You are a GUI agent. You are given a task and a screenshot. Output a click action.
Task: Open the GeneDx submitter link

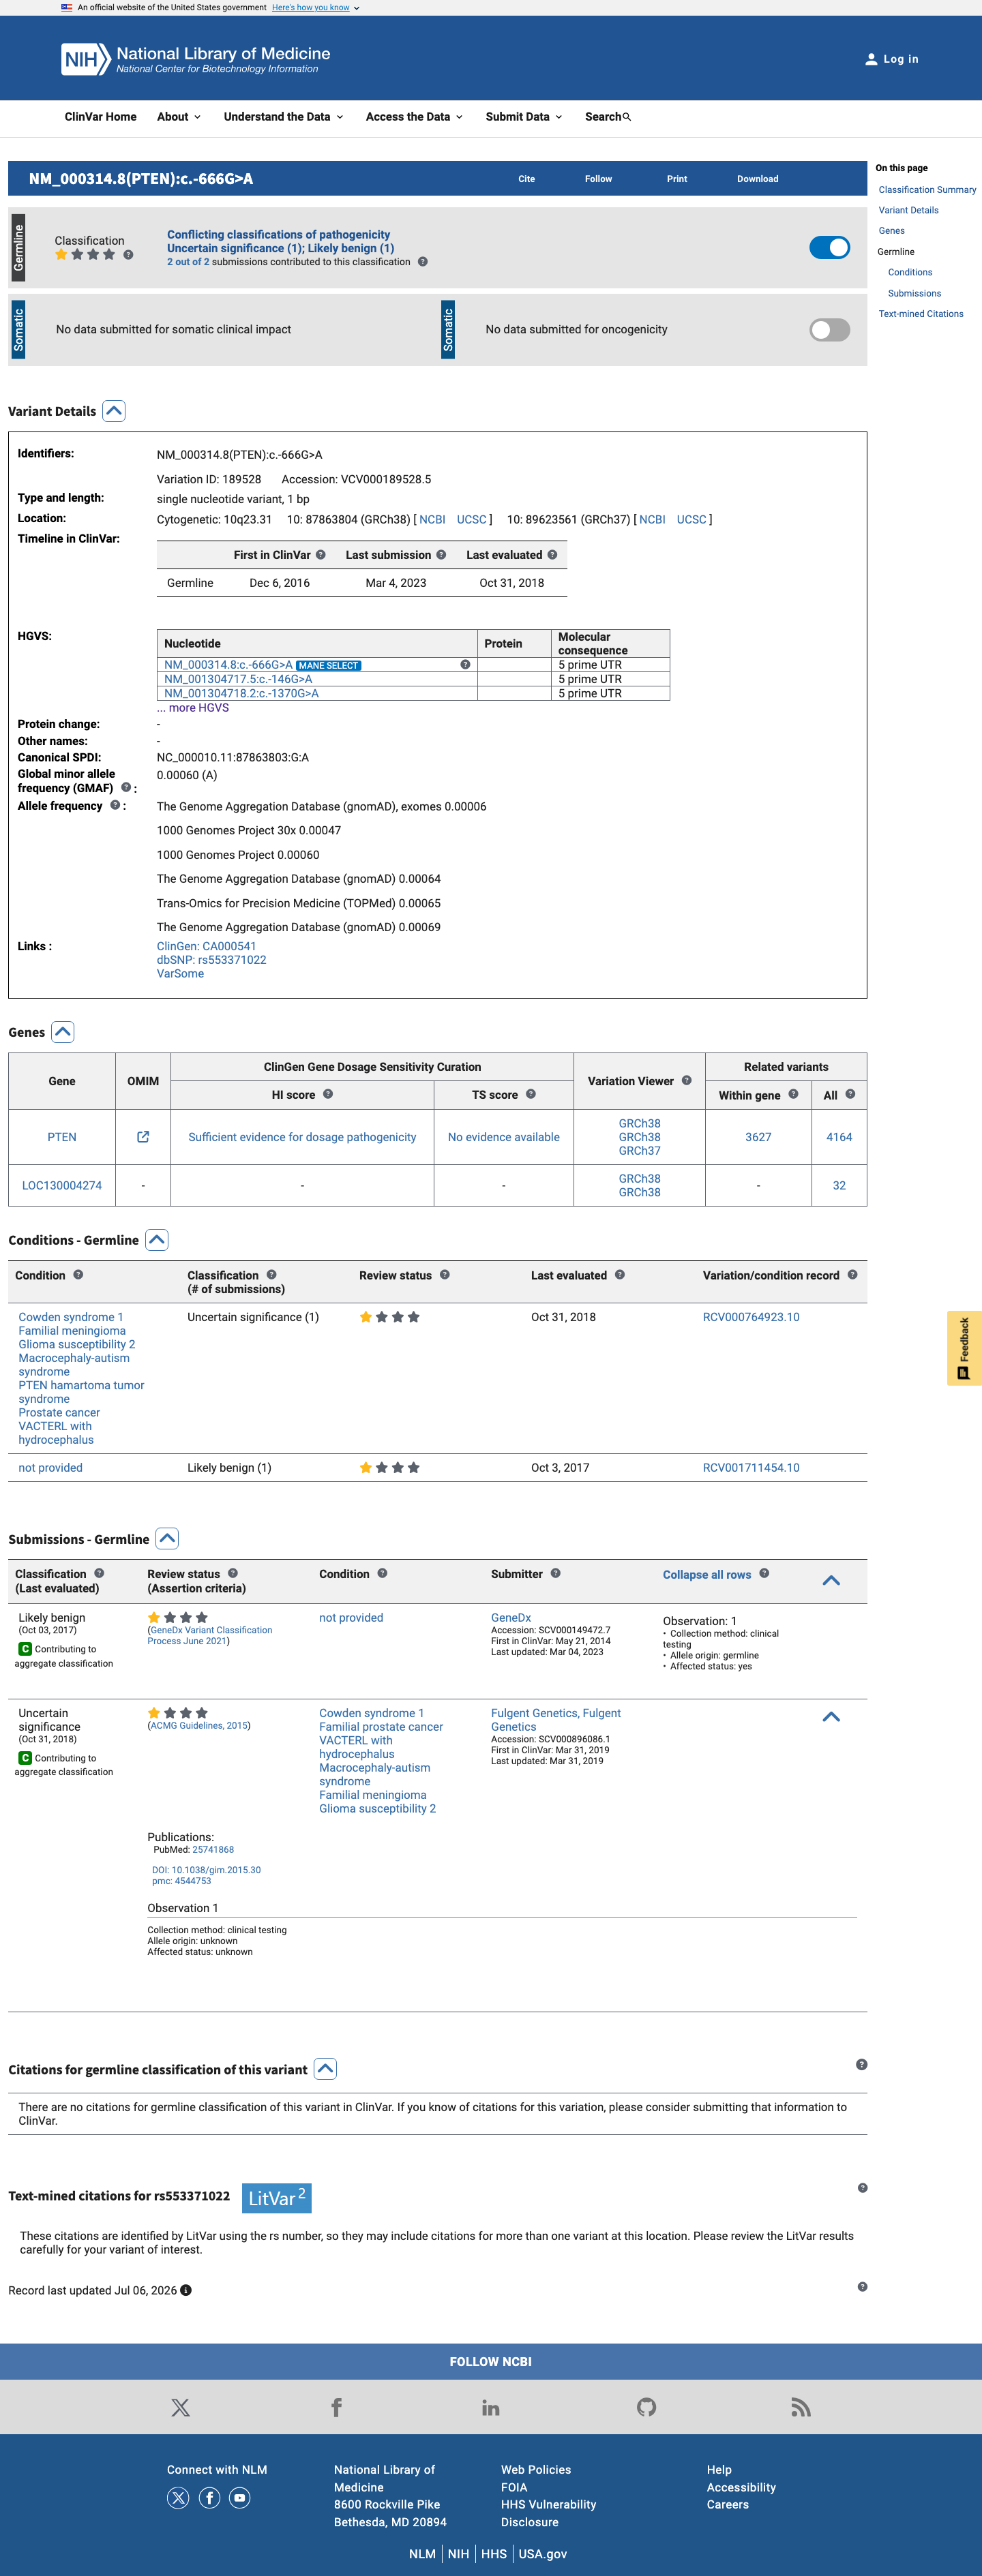coord(511,1617)
